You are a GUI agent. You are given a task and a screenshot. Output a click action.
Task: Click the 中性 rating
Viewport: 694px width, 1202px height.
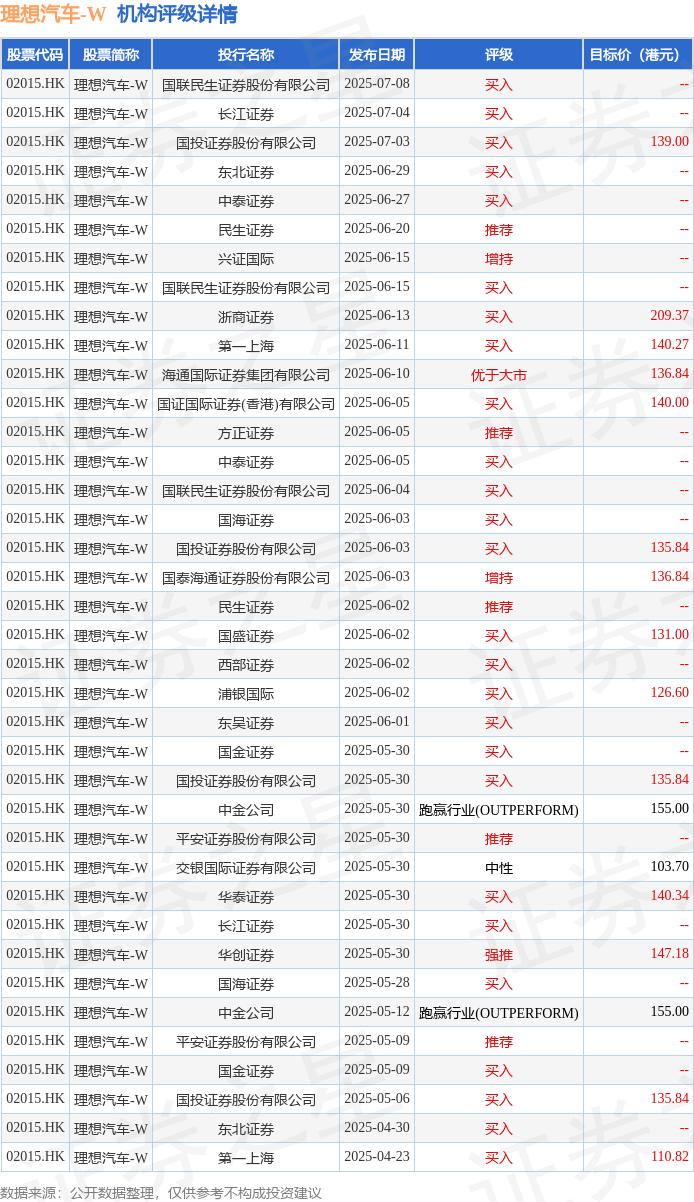498,868
